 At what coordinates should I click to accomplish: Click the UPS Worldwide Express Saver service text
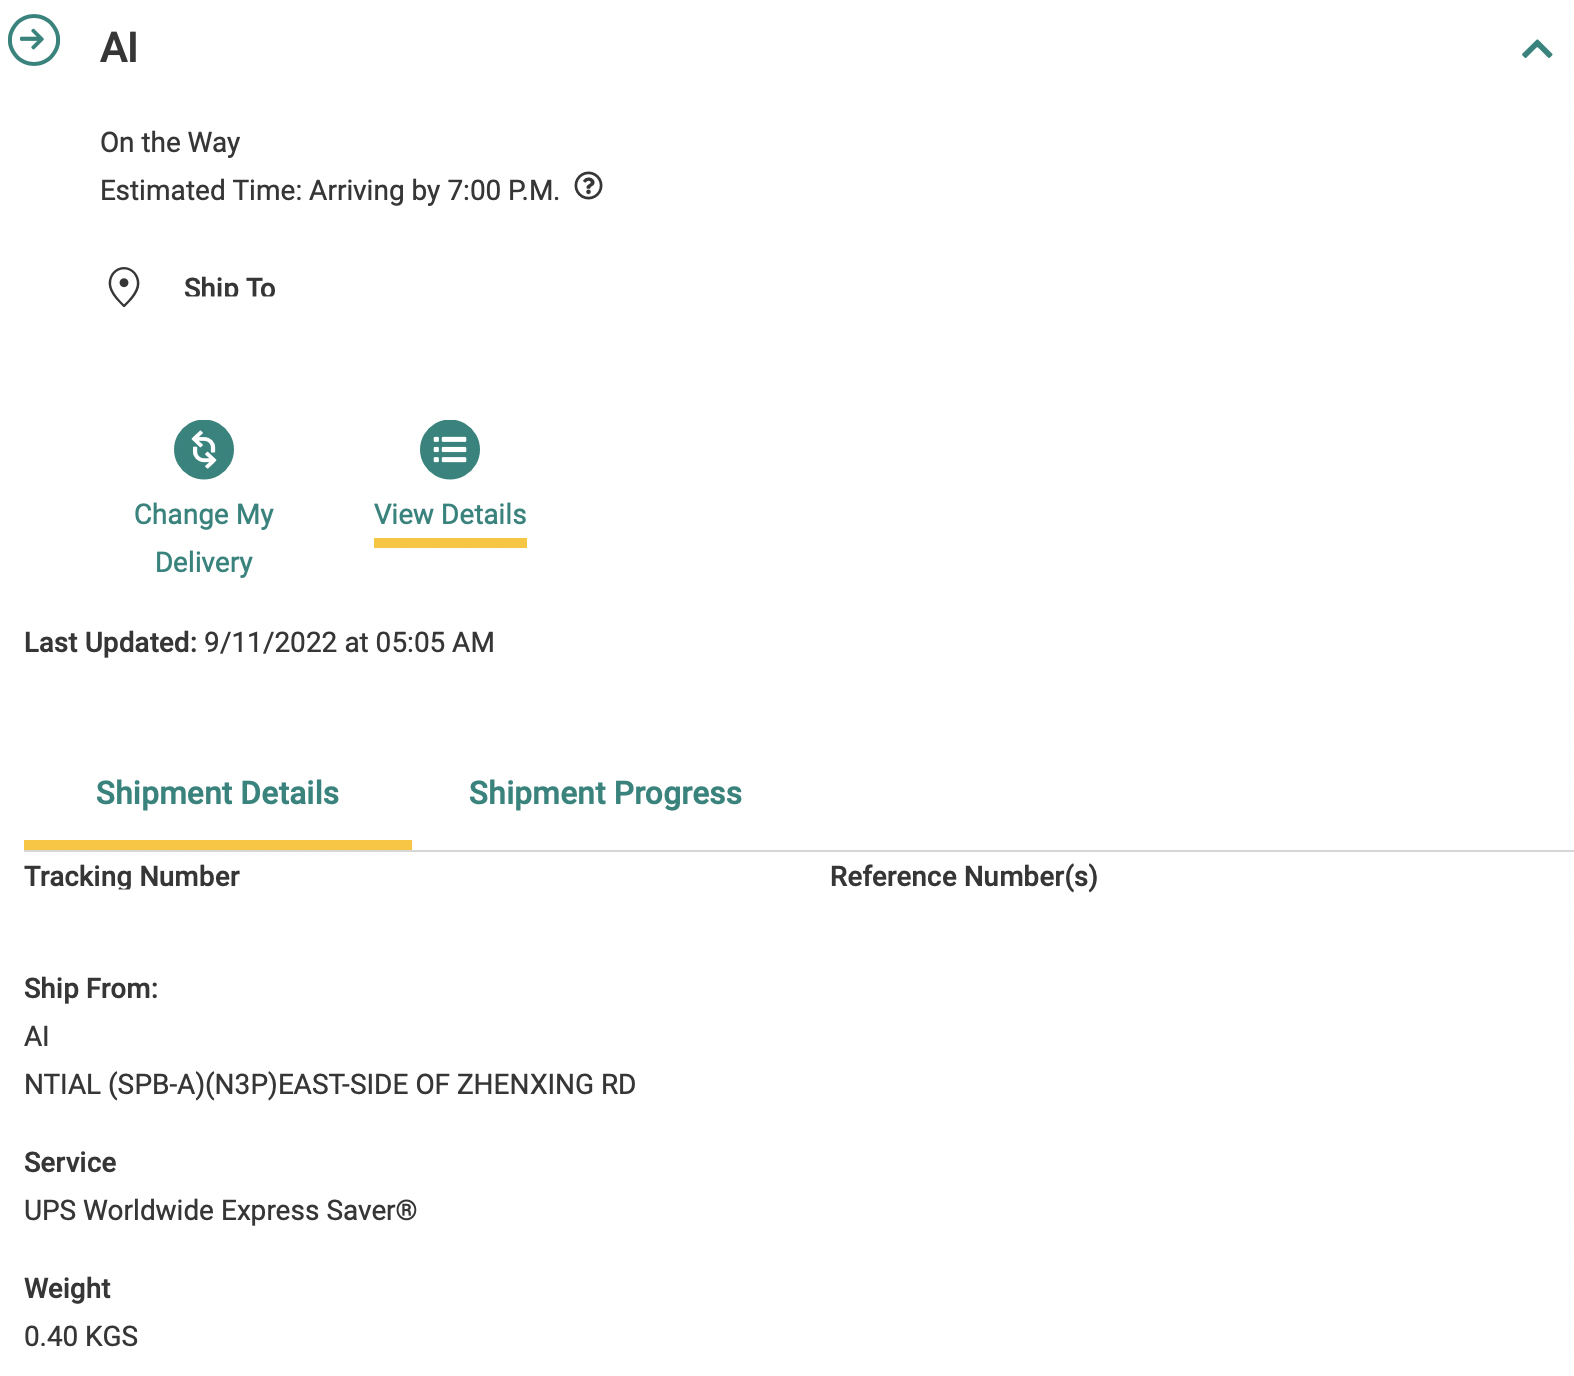220,1210
